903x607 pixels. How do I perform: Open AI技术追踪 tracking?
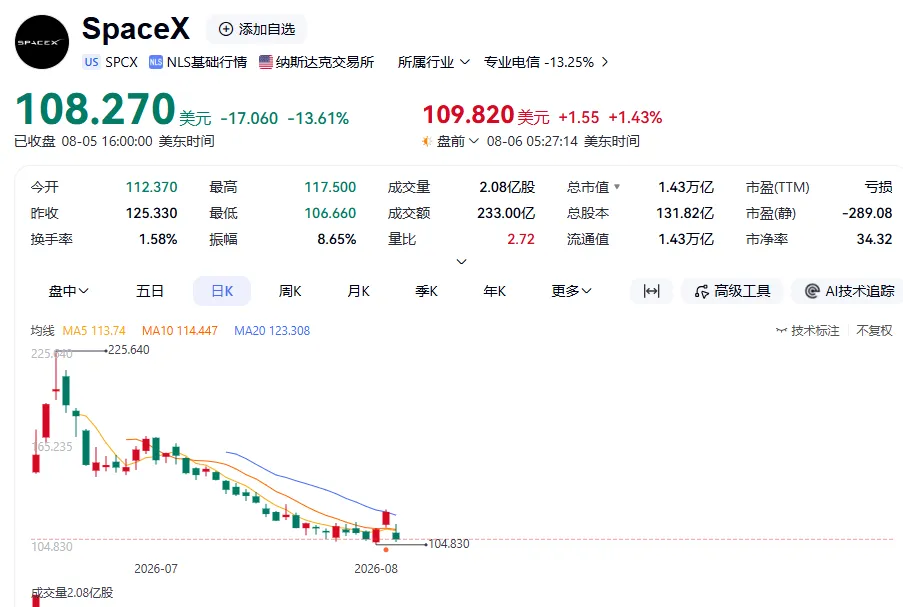pyautogui.click(x=848, y=291)
